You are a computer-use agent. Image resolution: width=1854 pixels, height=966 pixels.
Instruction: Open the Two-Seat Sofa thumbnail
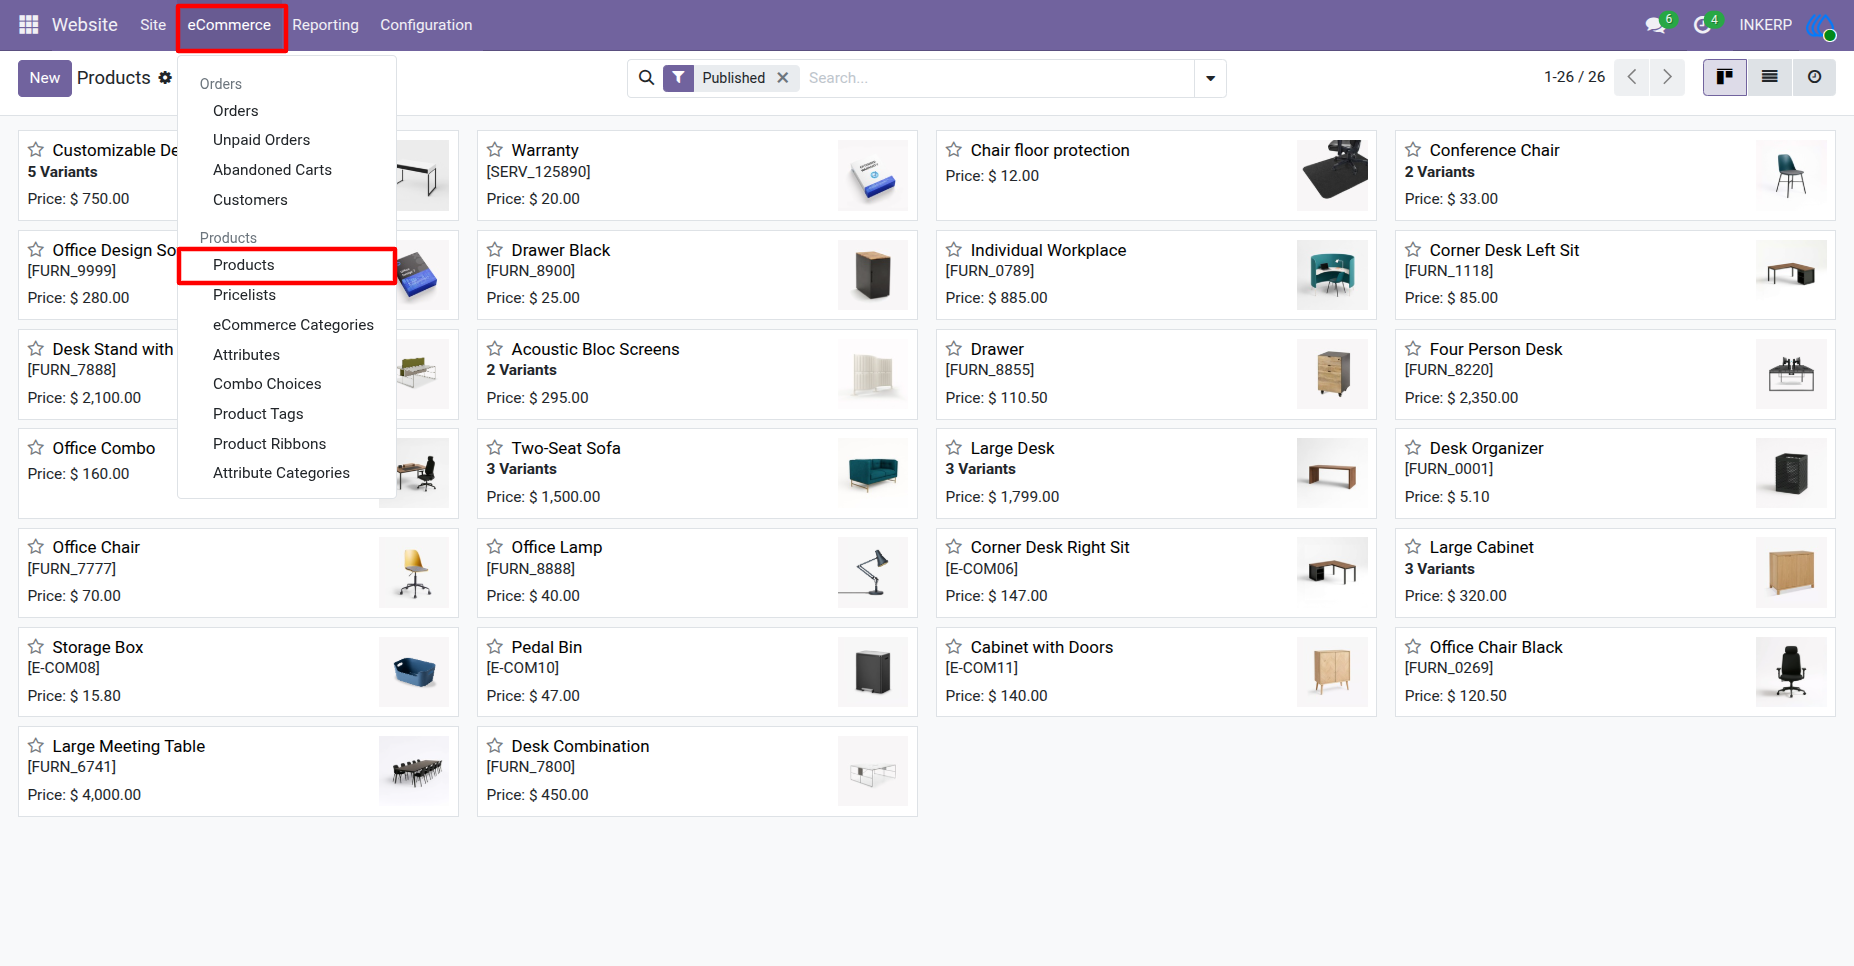(872, 473)
